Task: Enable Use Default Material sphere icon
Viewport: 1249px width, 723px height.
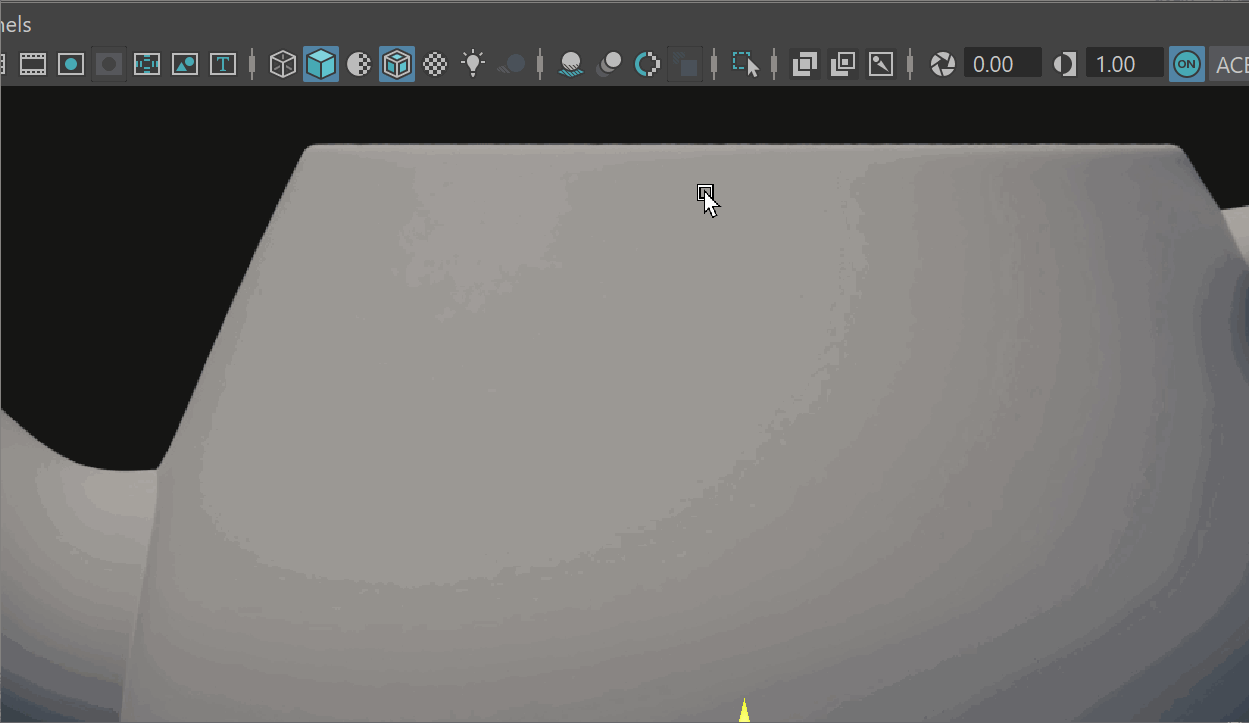Action: pos(359,64)
